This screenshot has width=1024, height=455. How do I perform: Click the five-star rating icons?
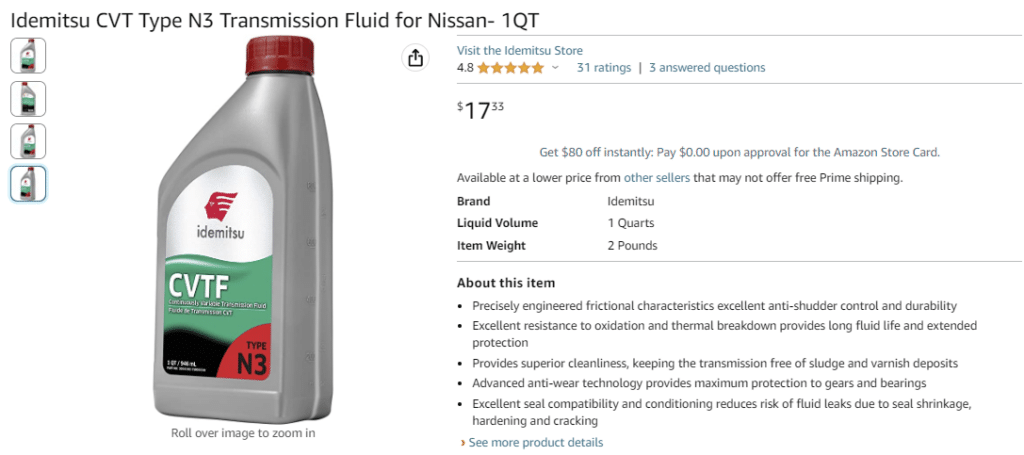[x=510, y=68]
